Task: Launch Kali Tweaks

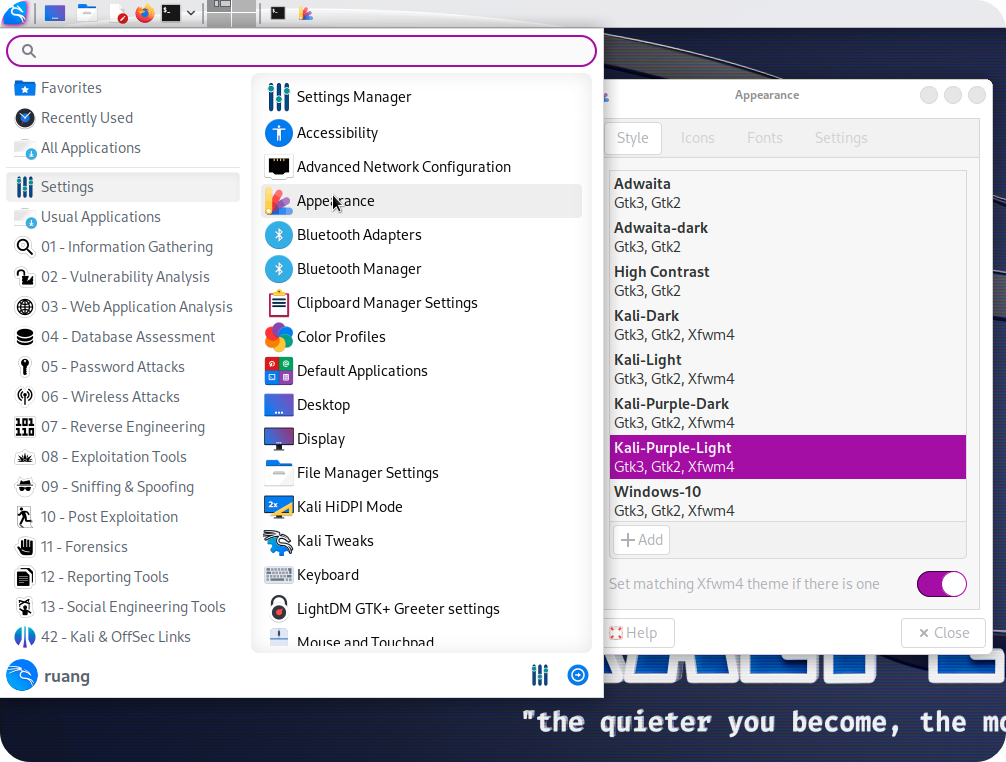Action: coord(422,541)
